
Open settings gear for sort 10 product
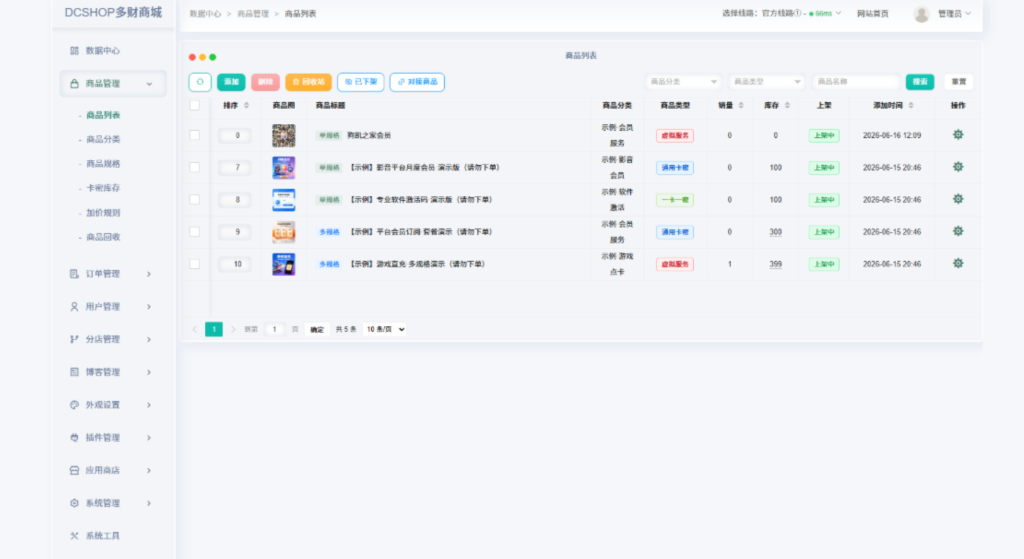pos(958,263)
